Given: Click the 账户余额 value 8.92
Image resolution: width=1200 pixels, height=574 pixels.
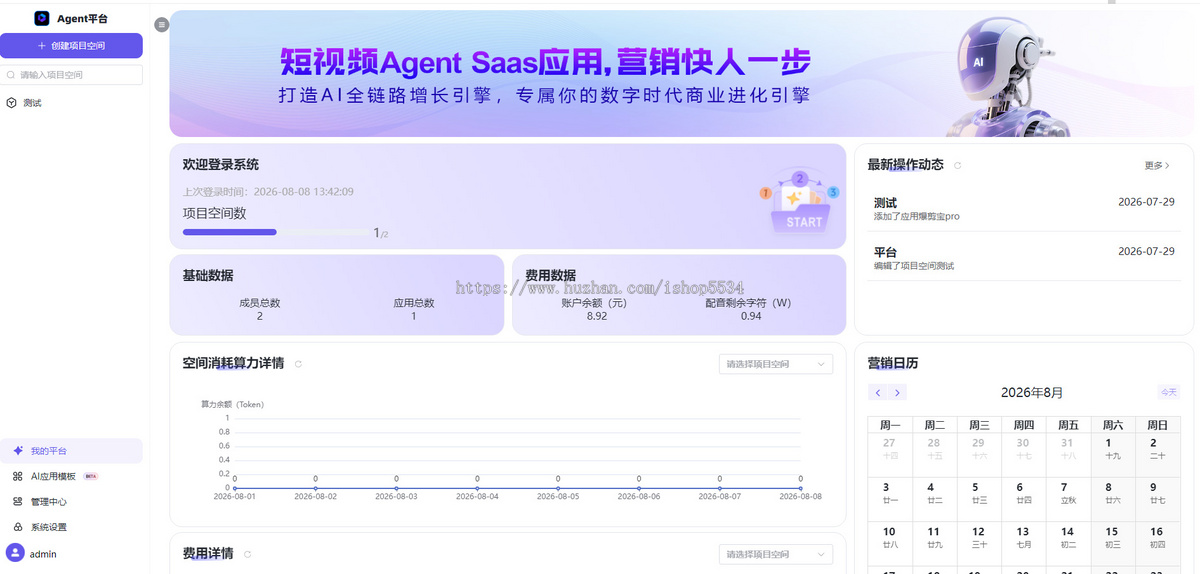Looking at the screenshot, I should click(x=597, y=316).
